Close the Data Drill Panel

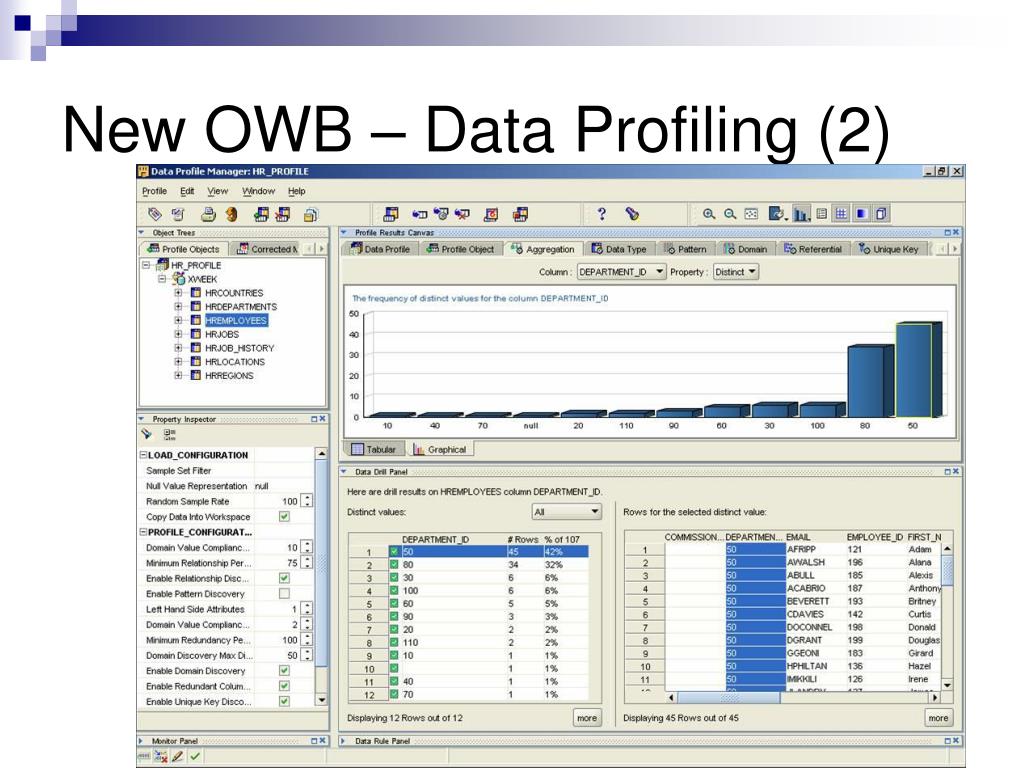point(956,471)
